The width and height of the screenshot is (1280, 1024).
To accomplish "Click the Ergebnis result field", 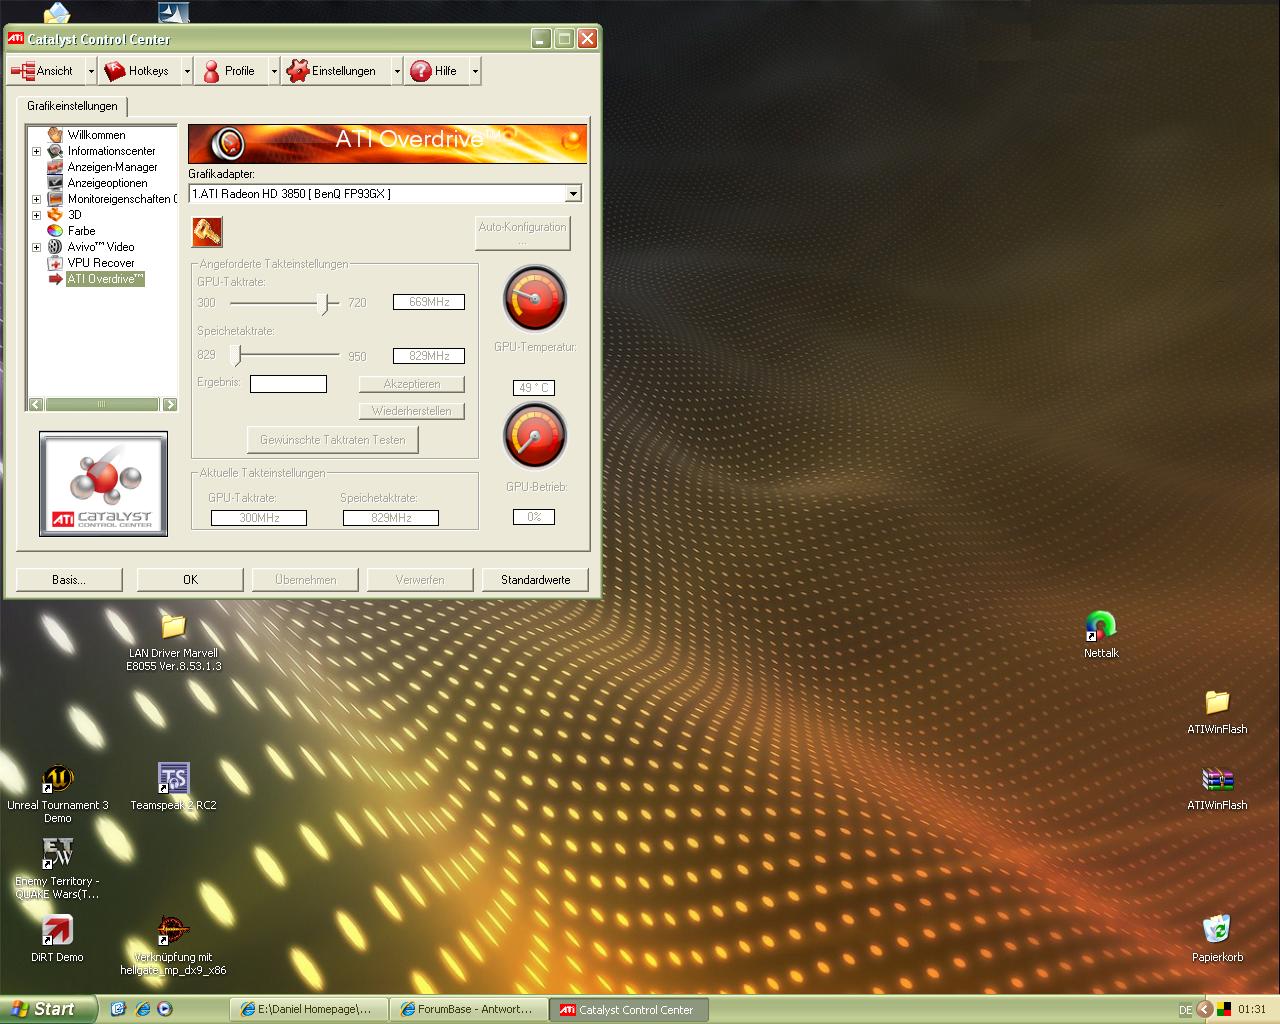I will point(288,384).
